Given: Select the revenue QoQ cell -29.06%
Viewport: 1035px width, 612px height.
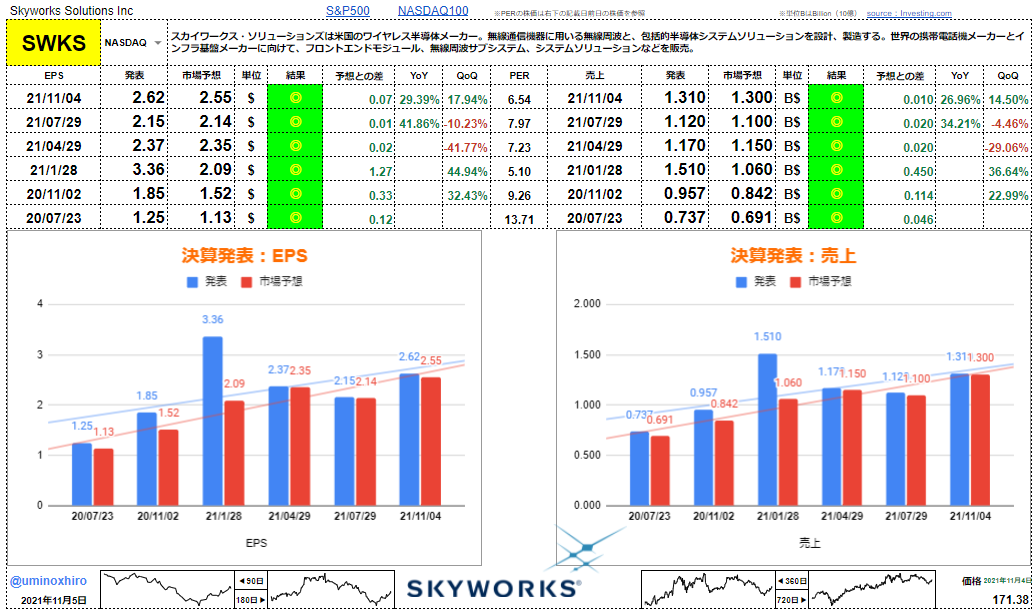Looking at the screenshot, I should [x=1007, y=147].
